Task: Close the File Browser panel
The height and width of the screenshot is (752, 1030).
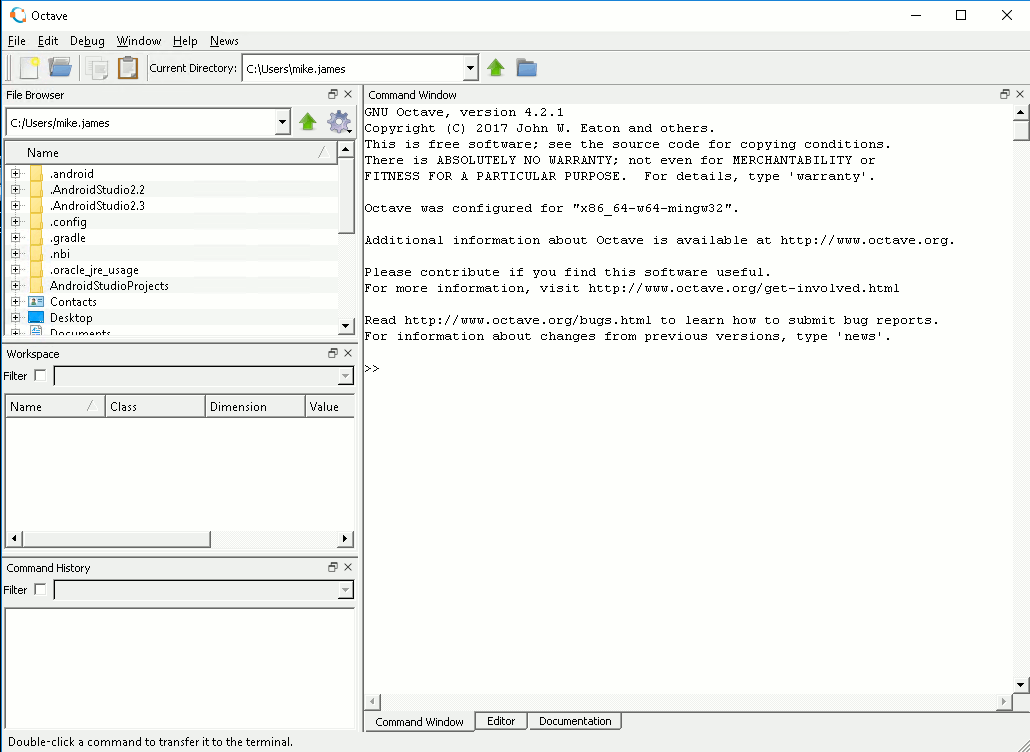Action: tap(348, 95)
